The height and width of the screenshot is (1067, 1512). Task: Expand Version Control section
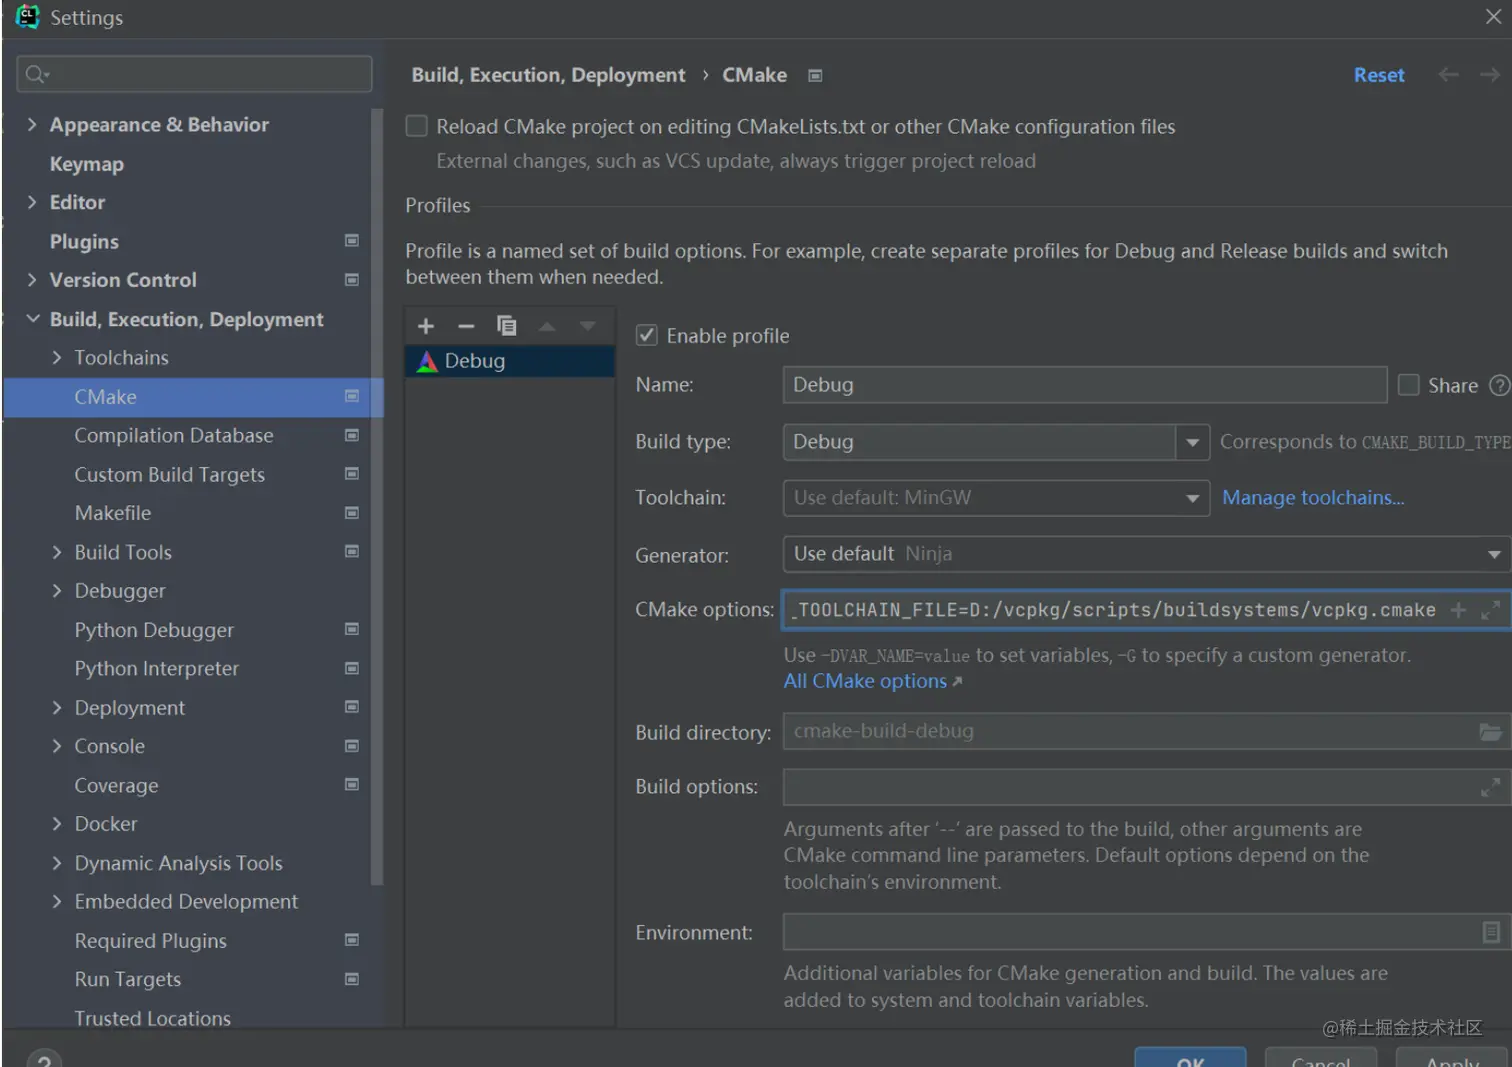[32, 280]
